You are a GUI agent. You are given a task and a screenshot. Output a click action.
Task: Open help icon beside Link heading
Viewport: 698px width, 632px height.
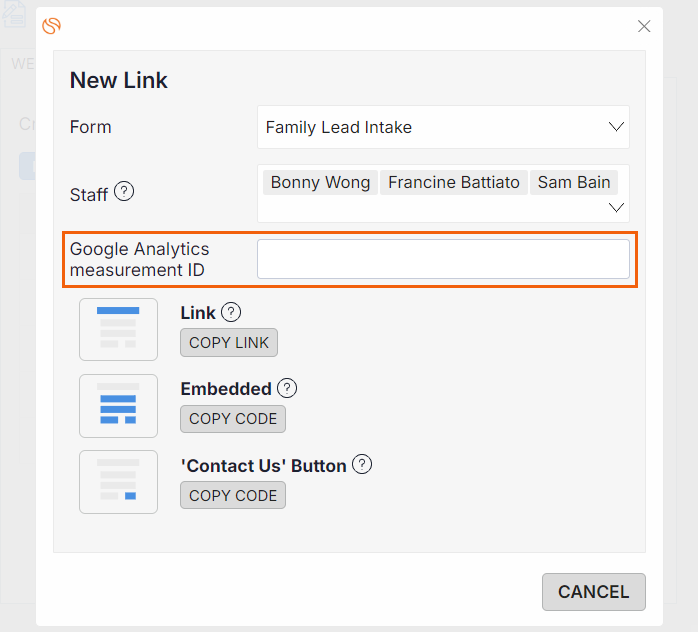tap(231, 312)
